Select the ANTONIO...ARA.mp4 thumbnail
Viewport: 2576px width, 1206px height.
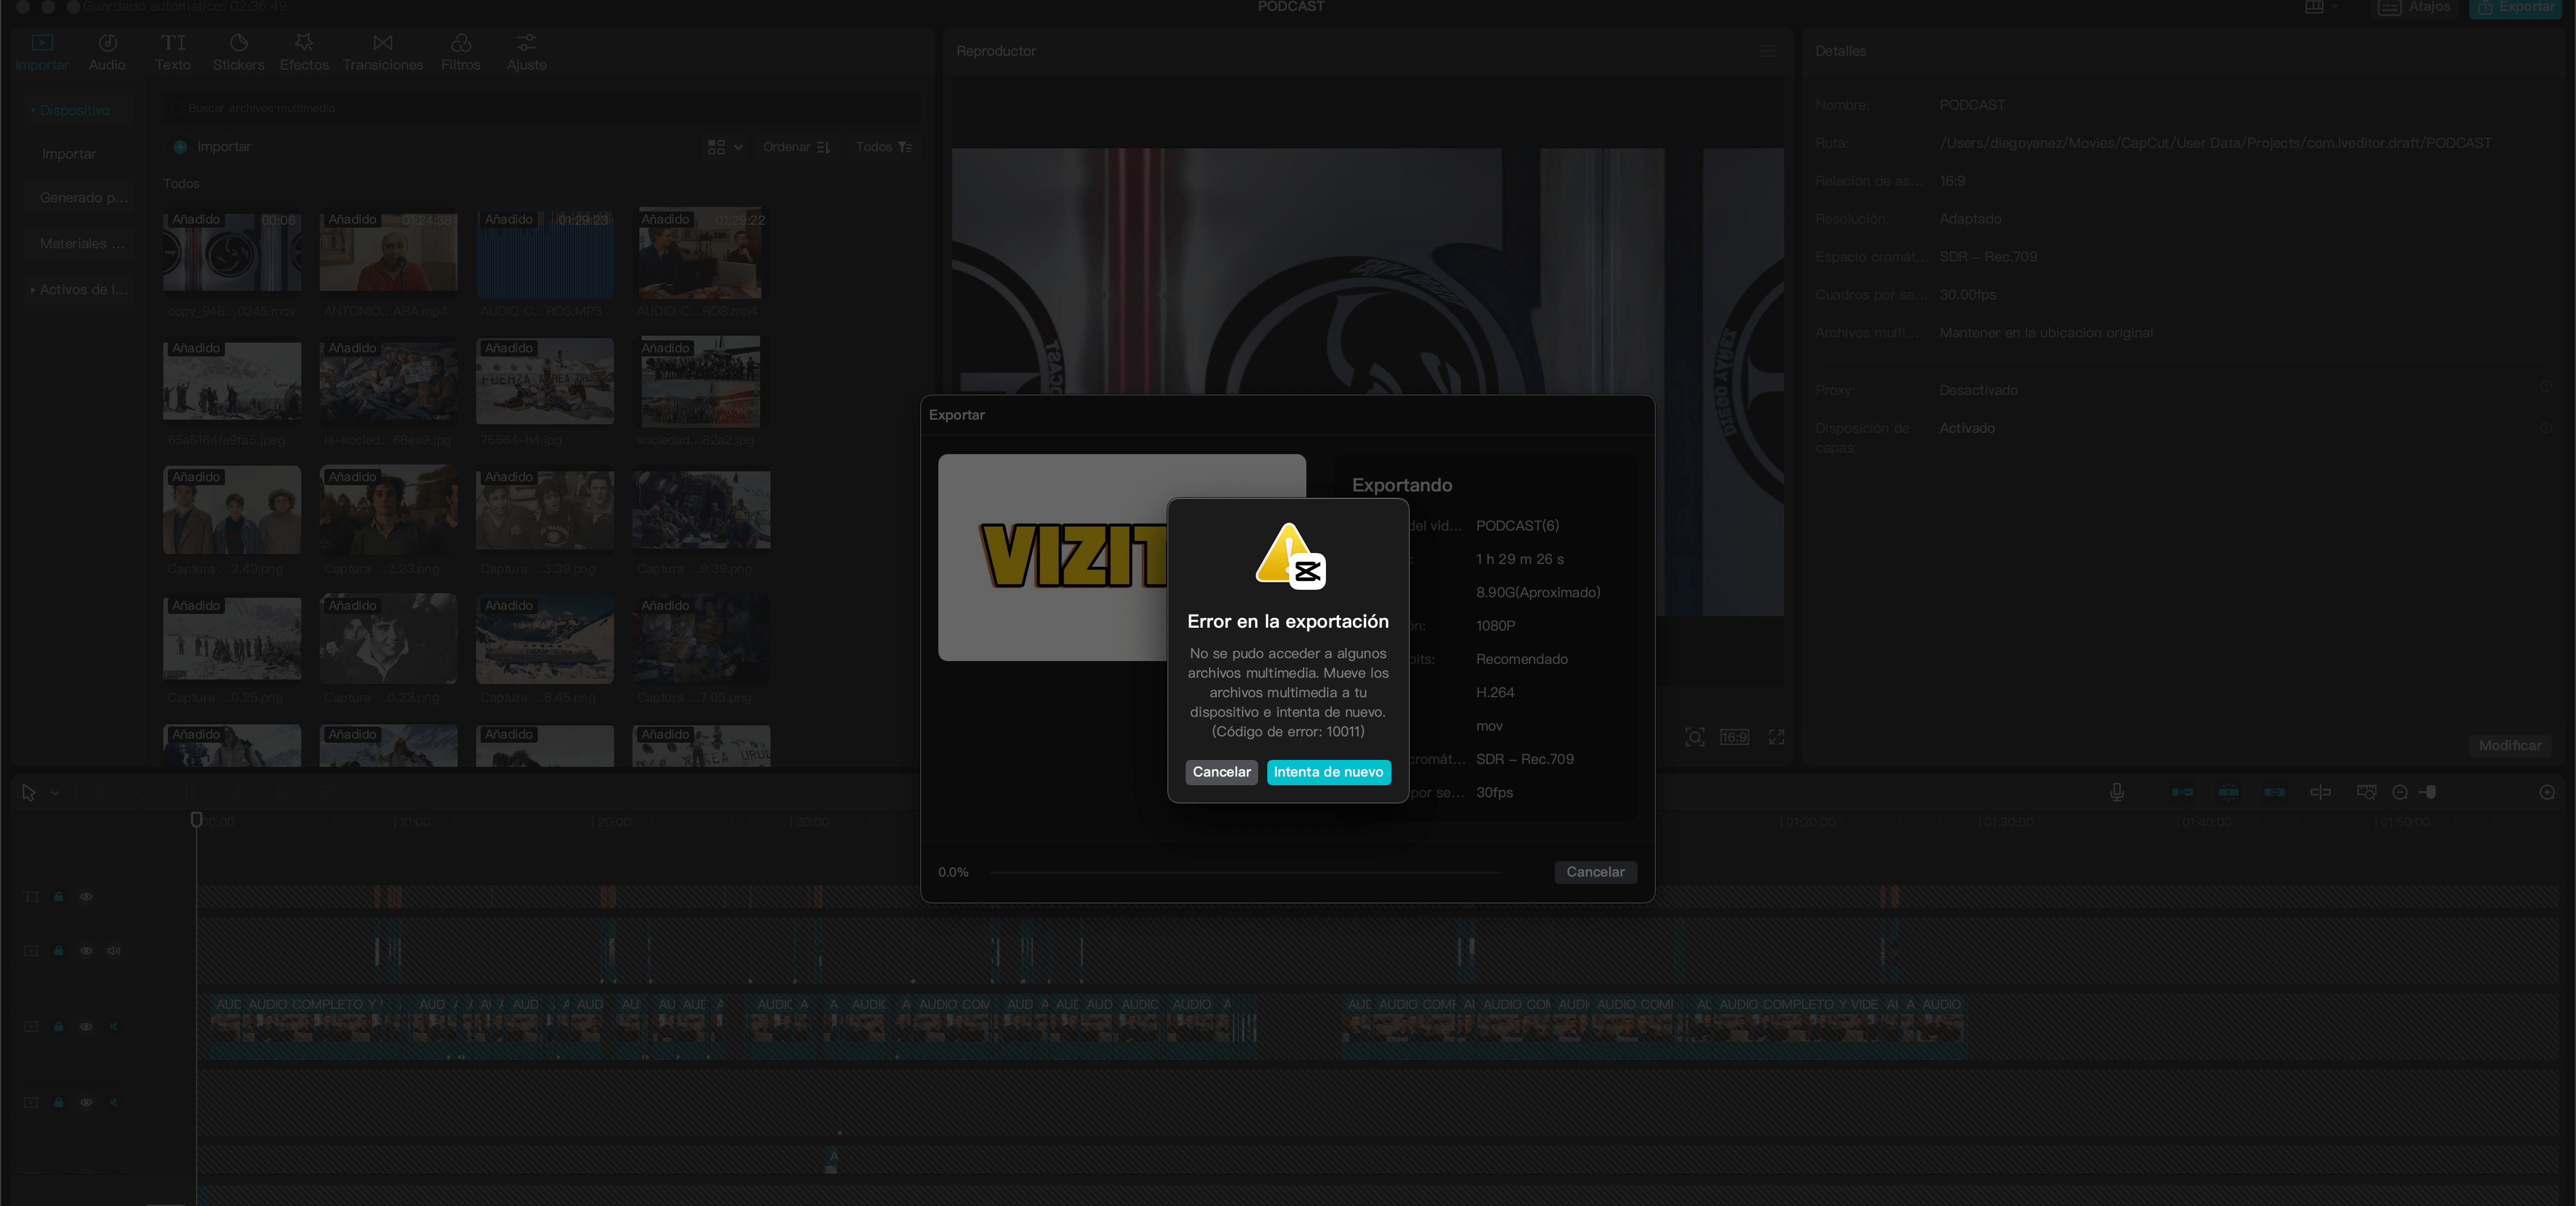click(388, 252)
